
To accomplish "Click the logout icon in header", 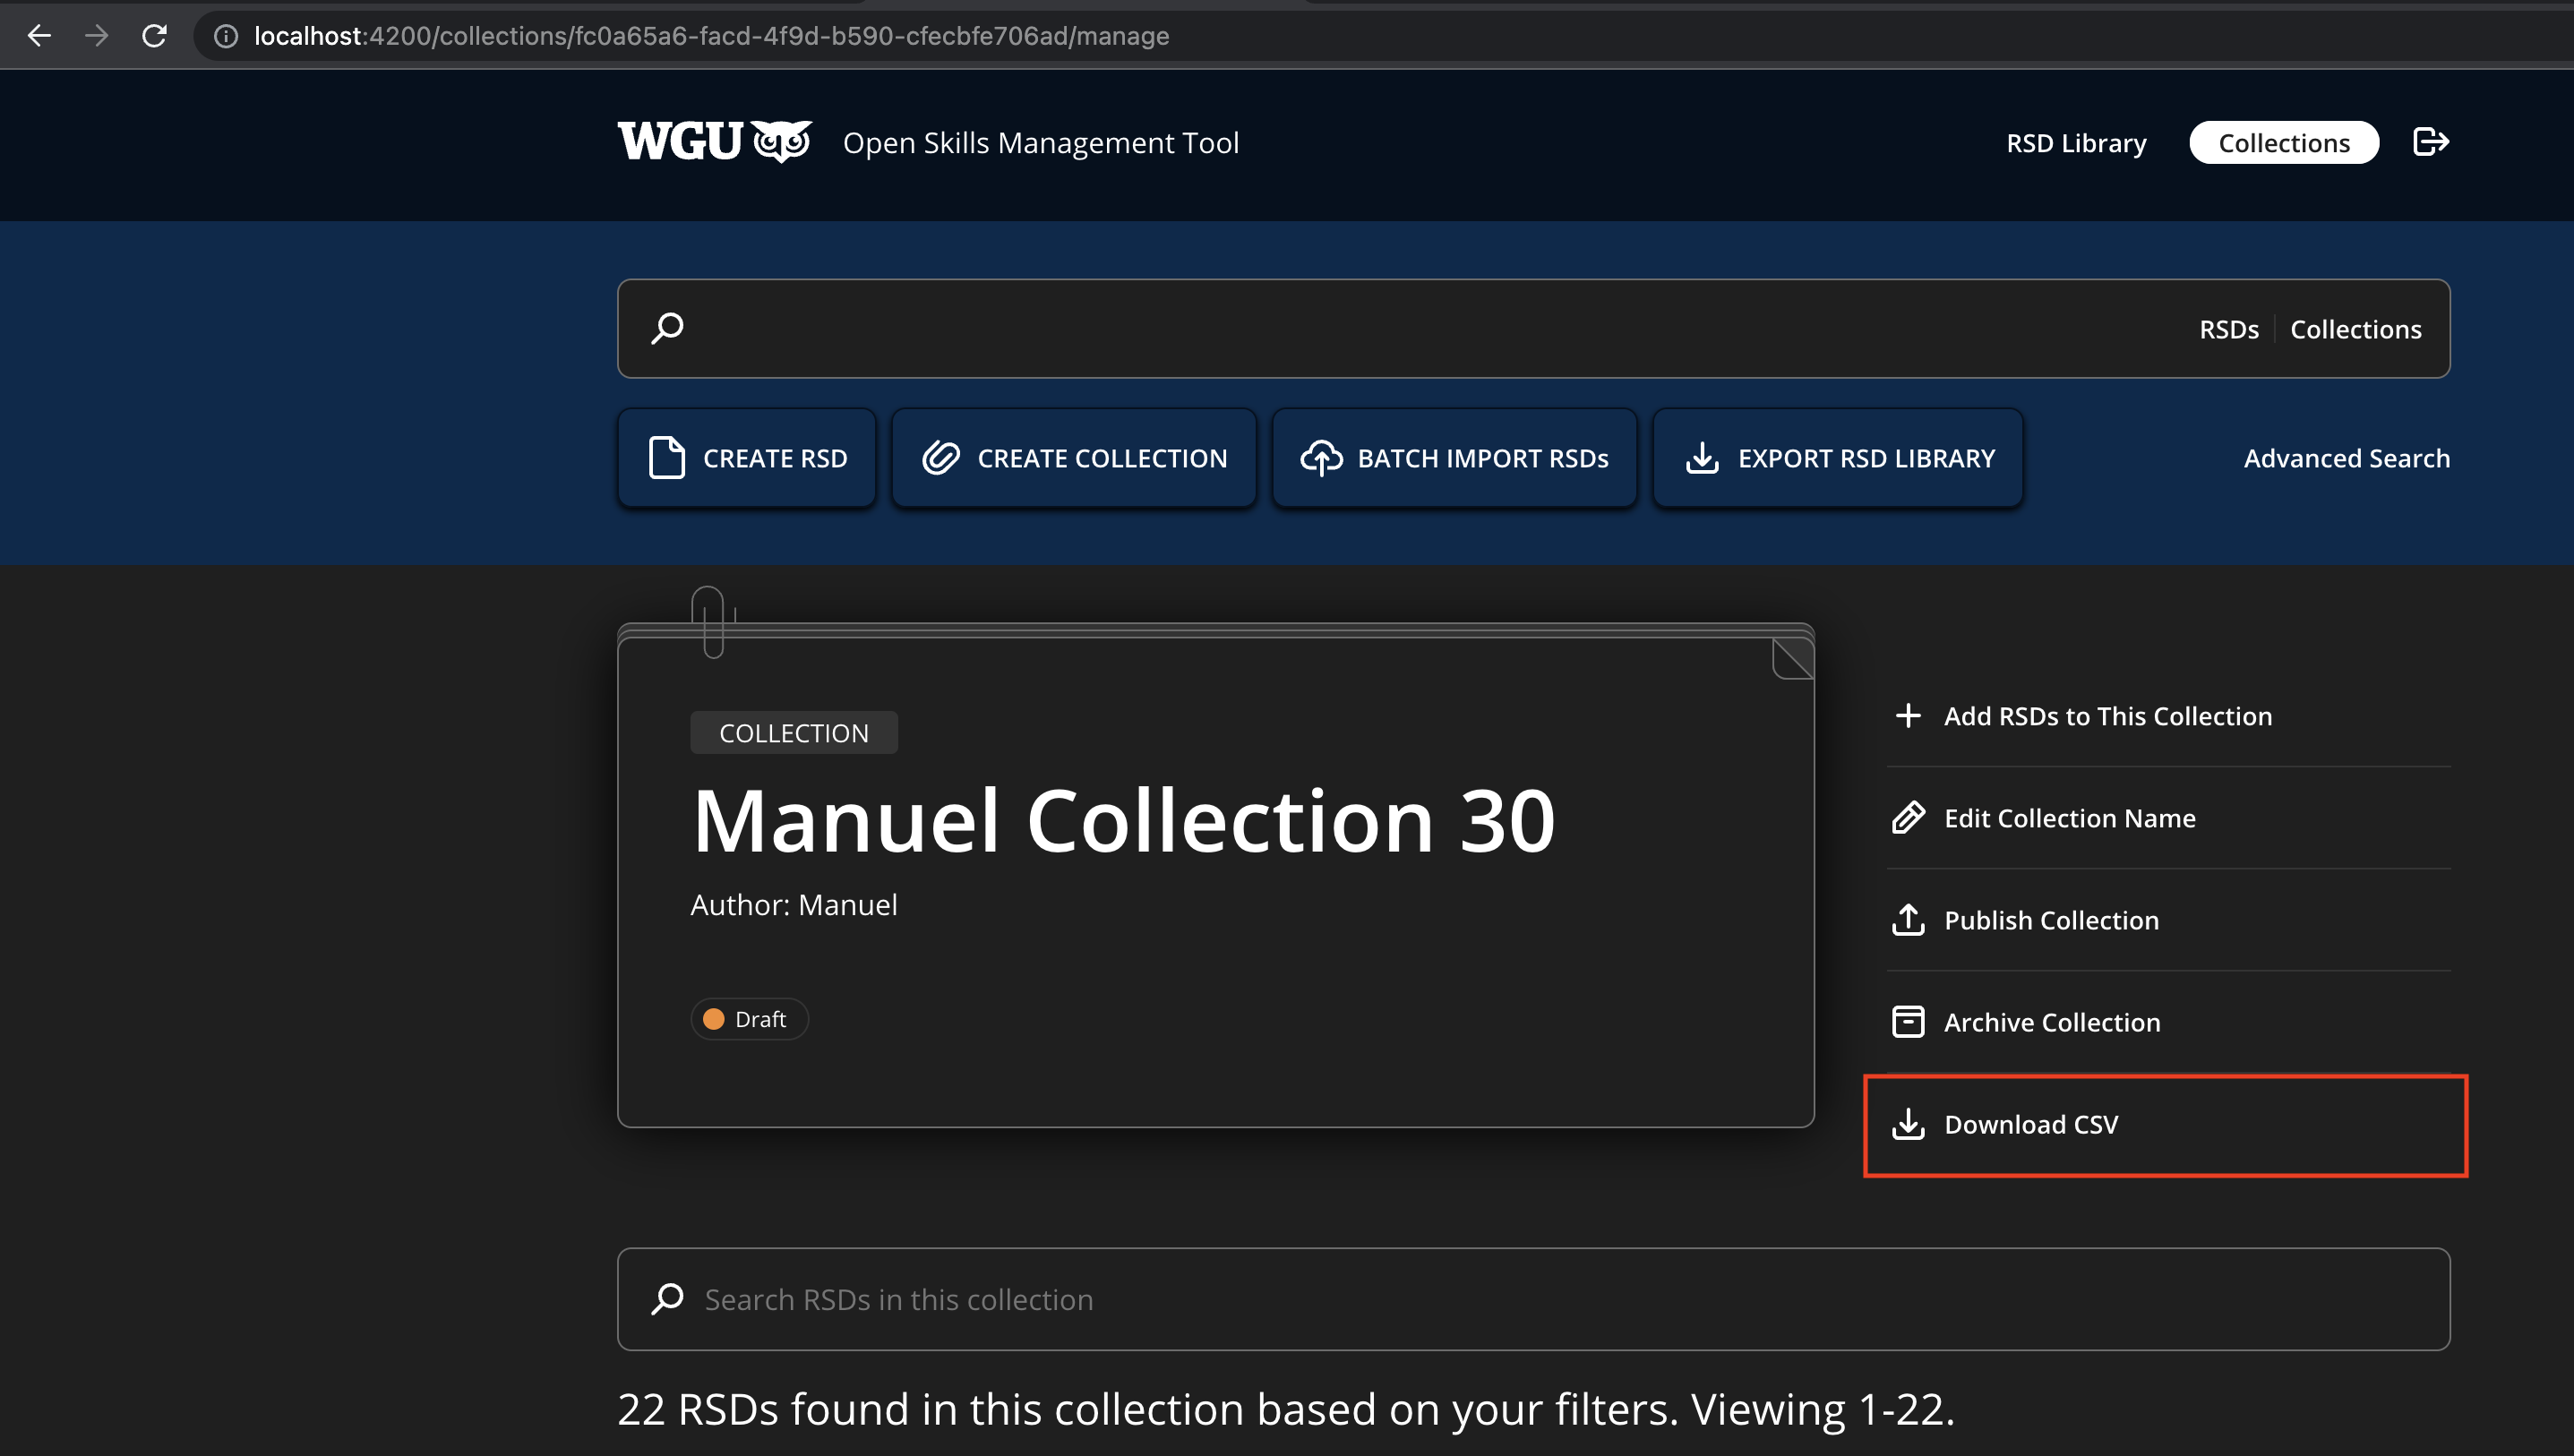I will (2430, 142).
